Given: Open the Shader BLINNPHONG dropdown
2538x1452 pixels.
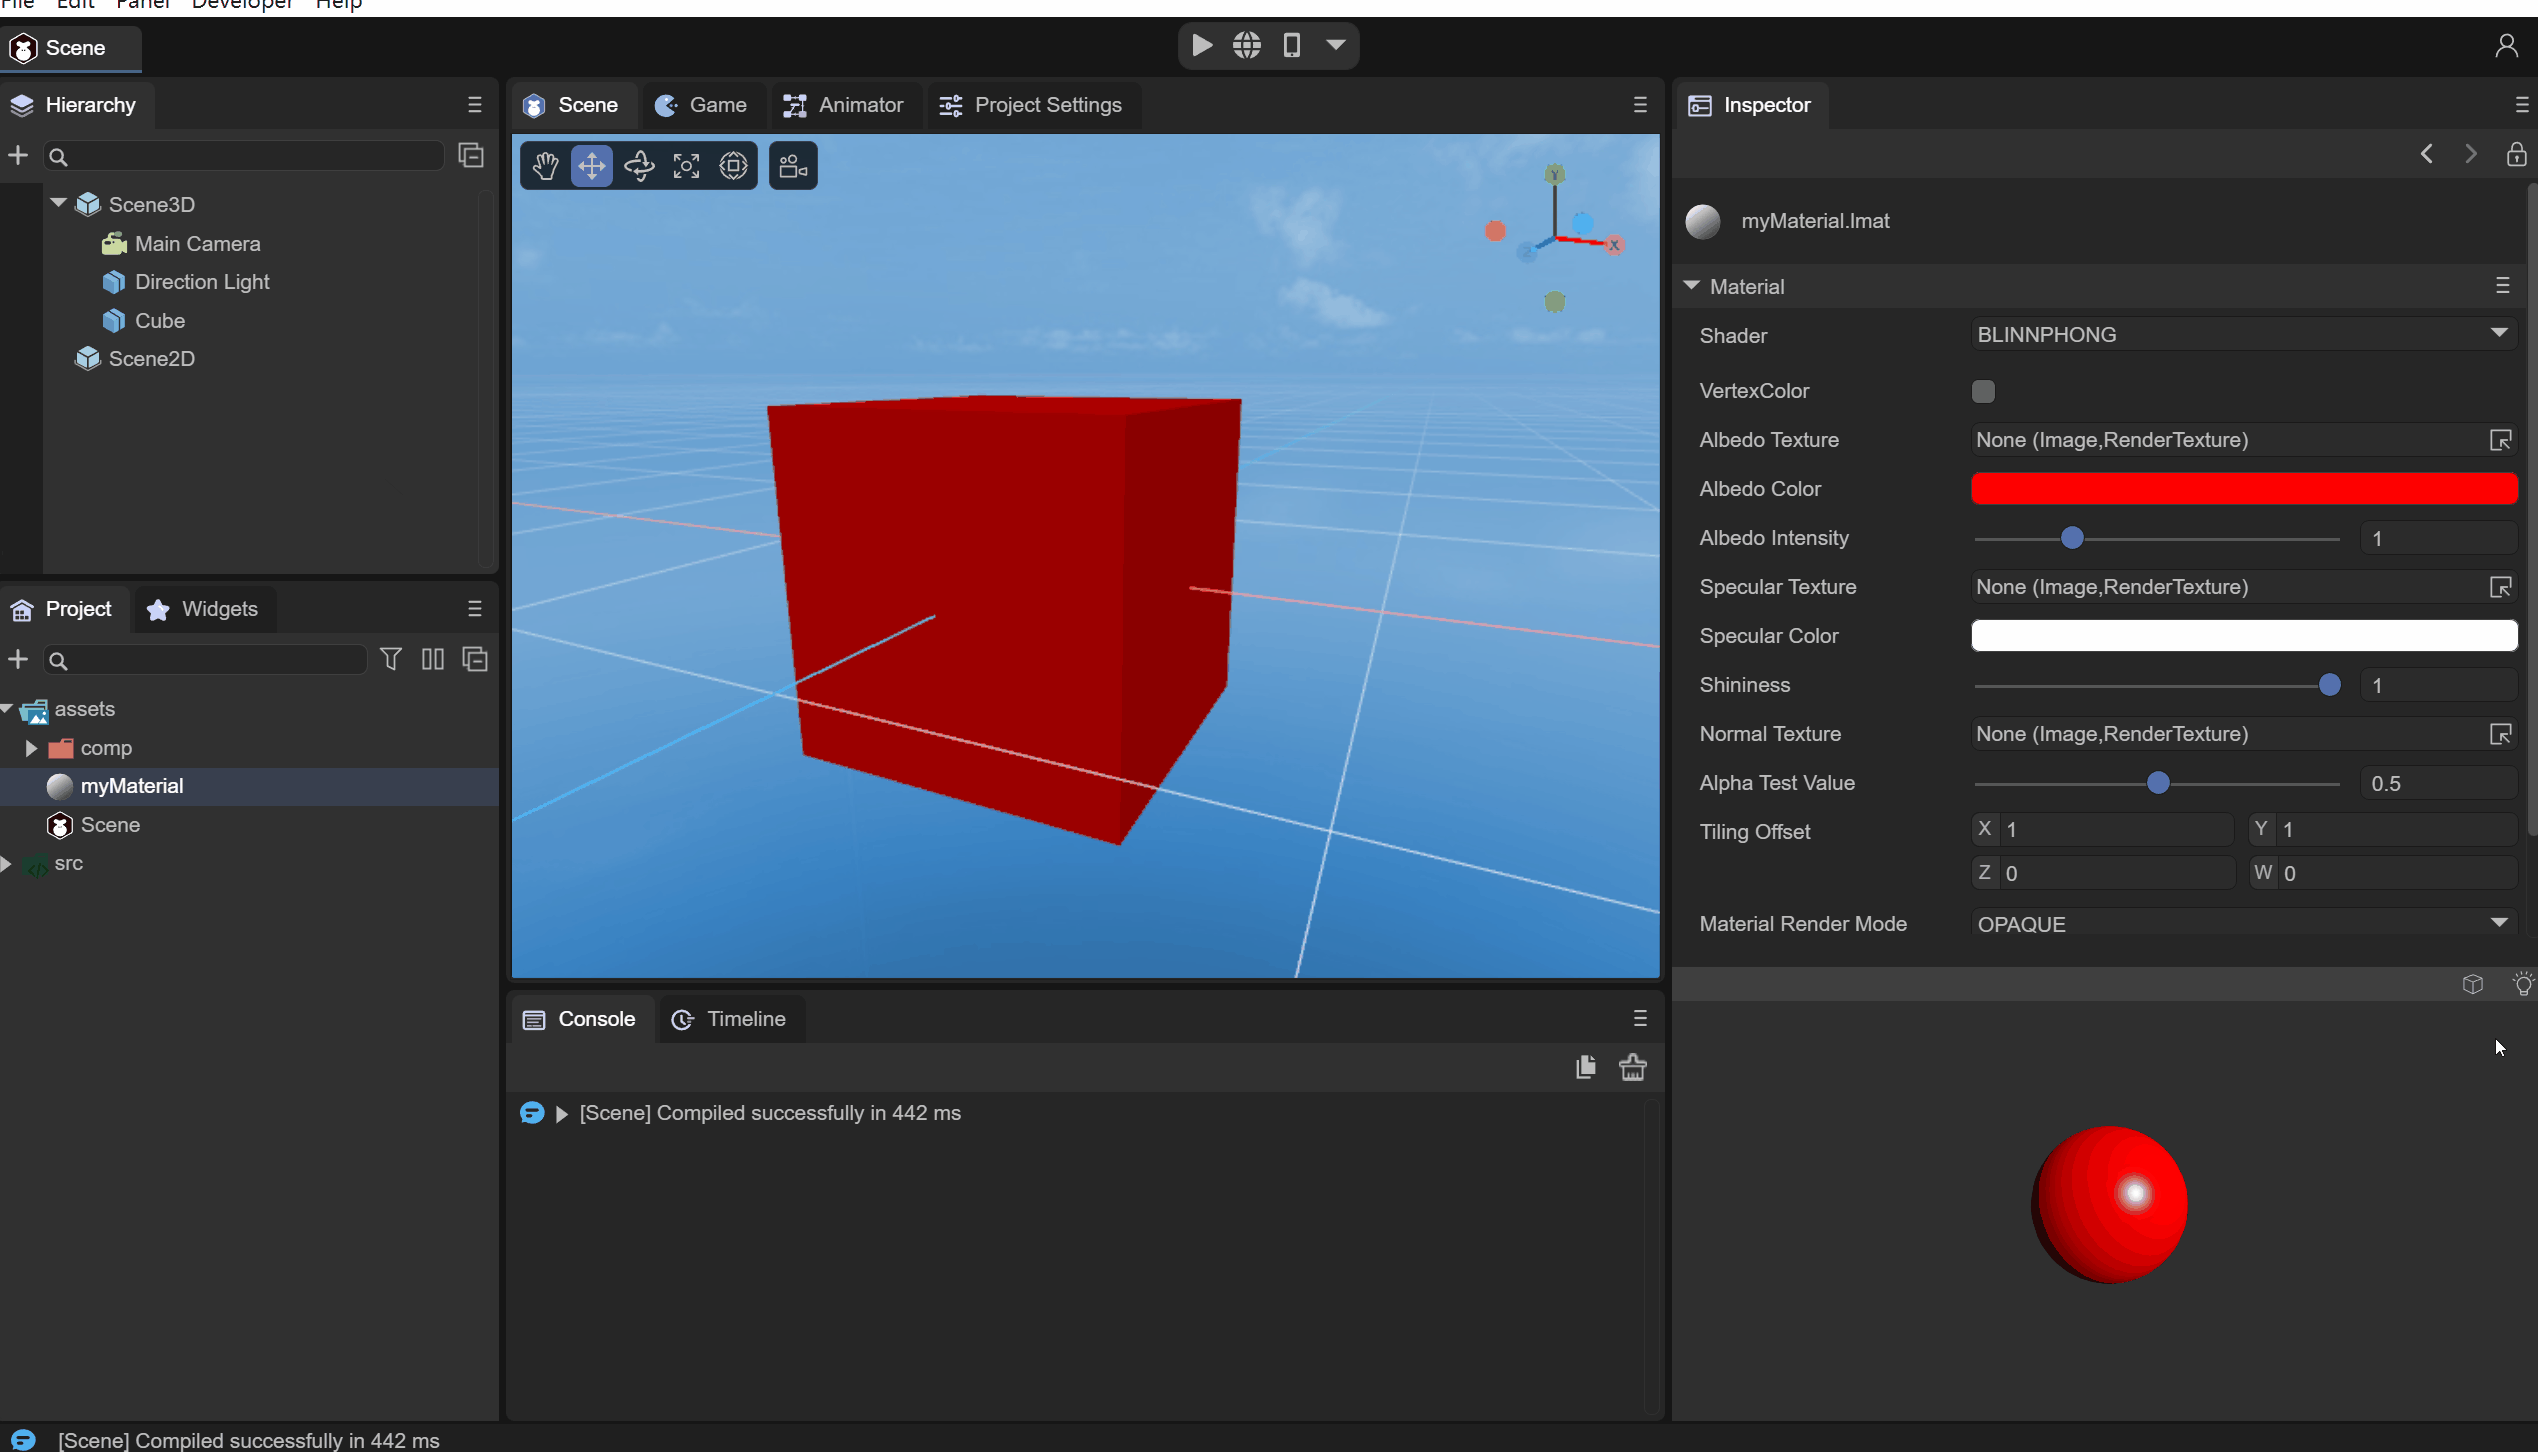Looking at the screenshot, I should (x=2242, y=335).
